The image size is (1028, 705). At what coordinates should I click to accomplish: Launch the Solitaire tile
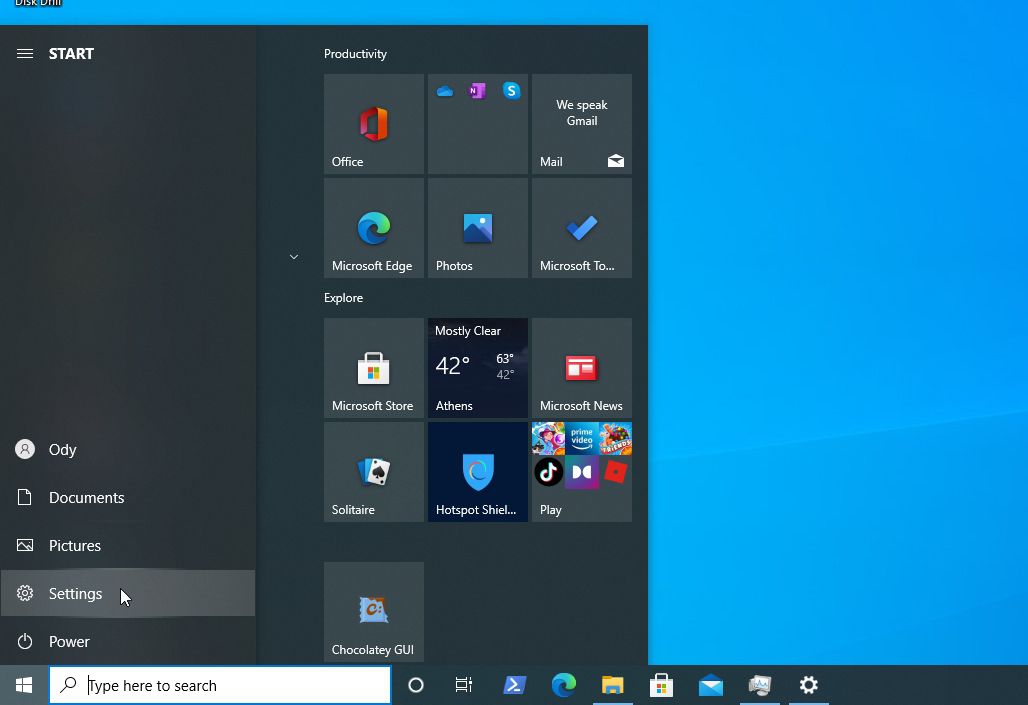click(x=374, y=472)
